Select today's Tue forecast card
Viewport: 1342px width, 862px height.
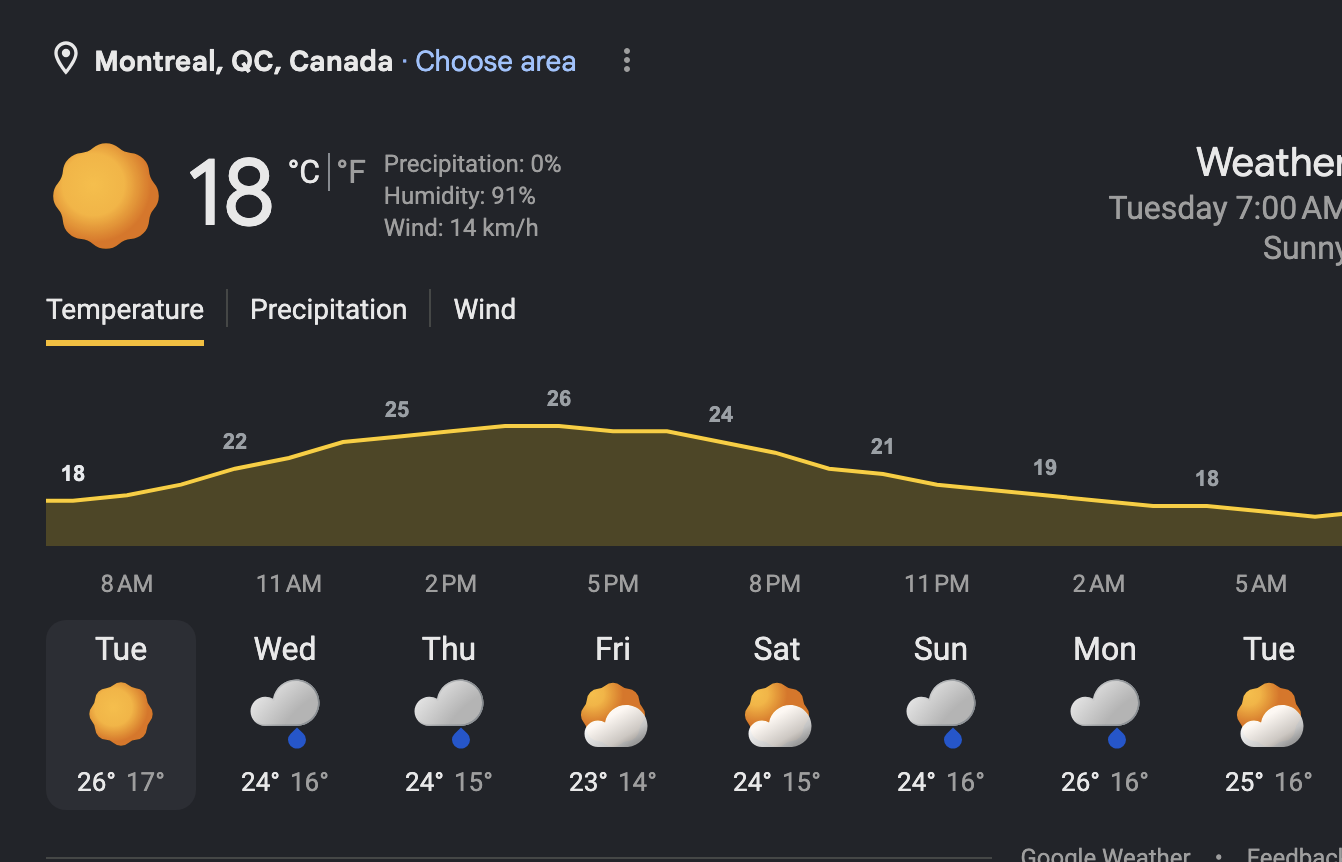coord(121,714)
